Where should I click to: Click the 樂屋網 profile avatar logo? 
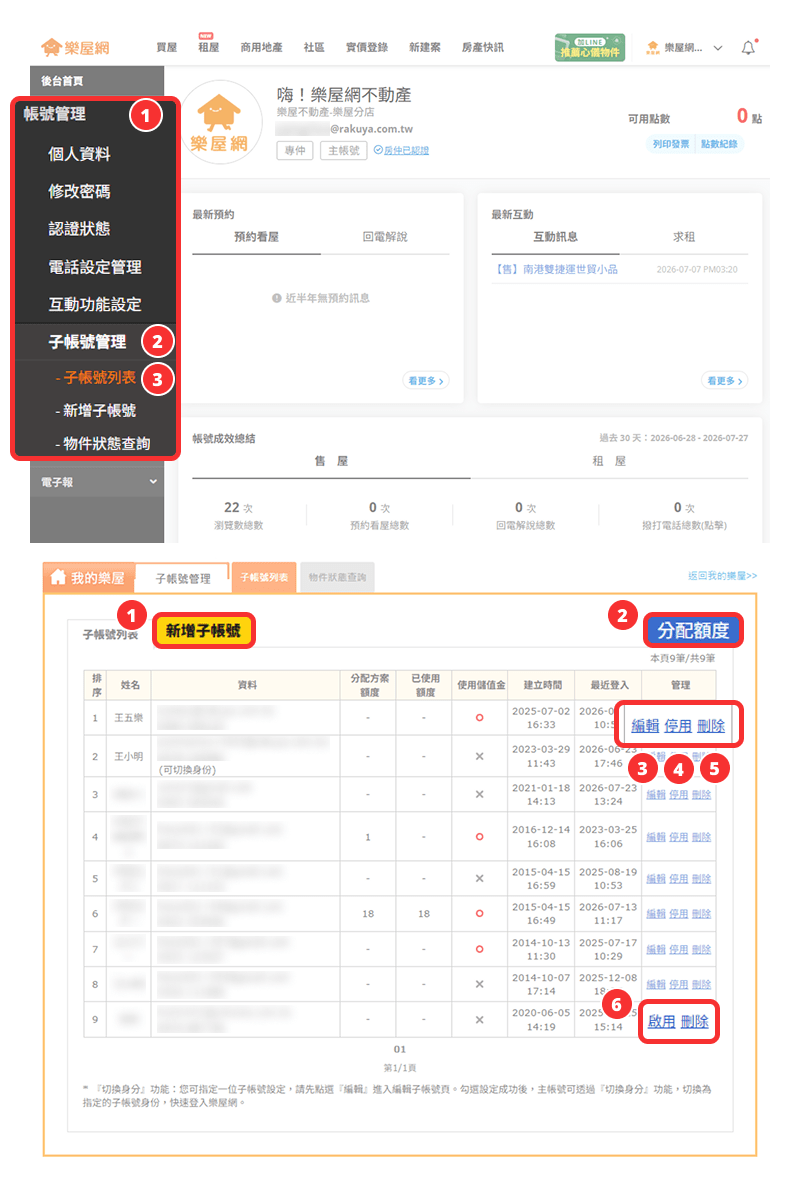tap(220, 123)
